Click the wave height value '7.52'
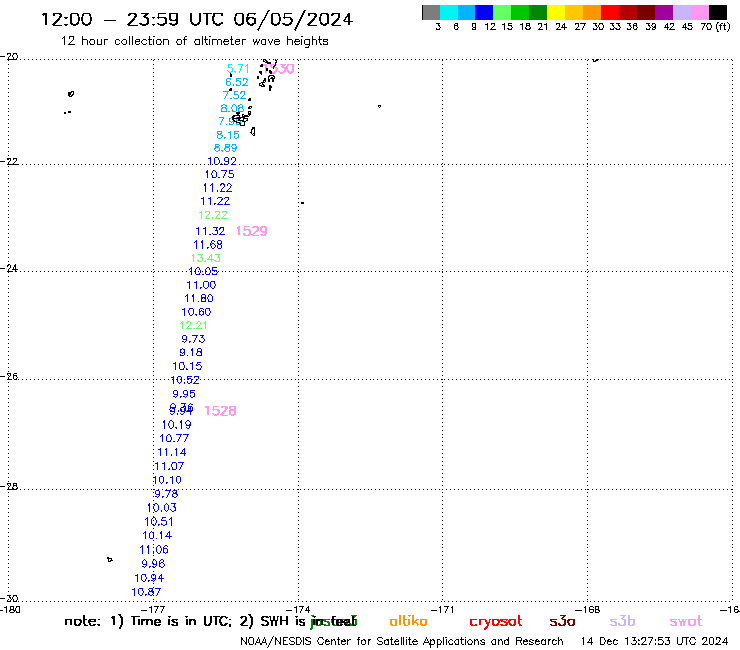 point(234,95)
